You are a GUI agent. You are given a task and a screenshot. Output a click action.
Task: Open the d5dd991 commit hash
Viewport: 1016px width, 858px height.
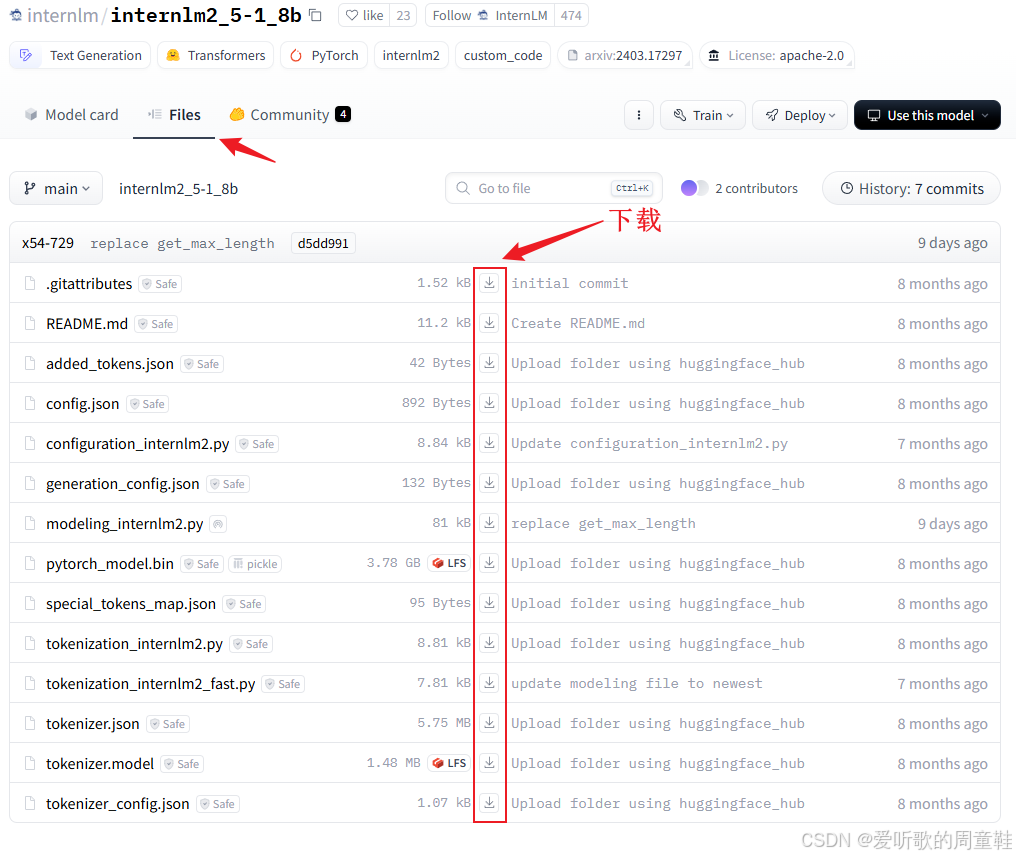tap(323, 243)
